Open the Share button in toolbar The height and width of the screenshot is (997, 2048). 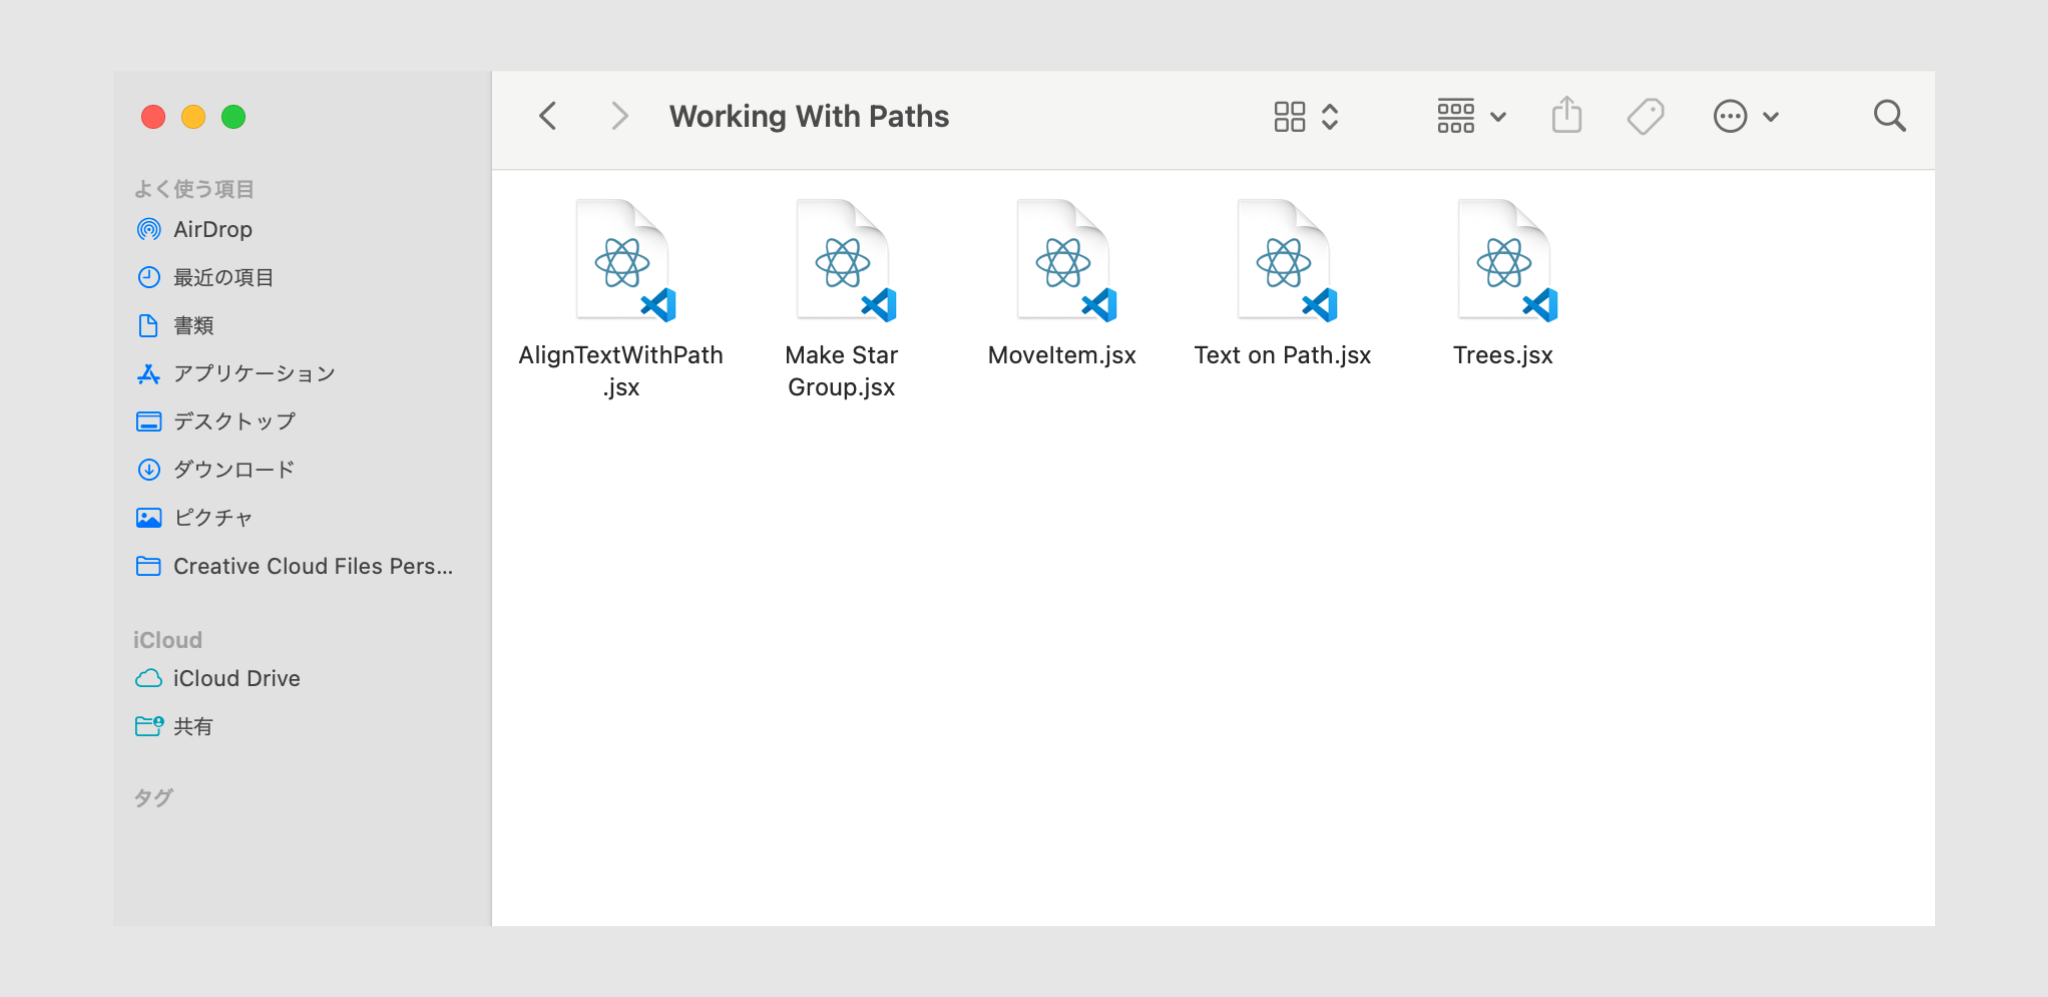1566,116
